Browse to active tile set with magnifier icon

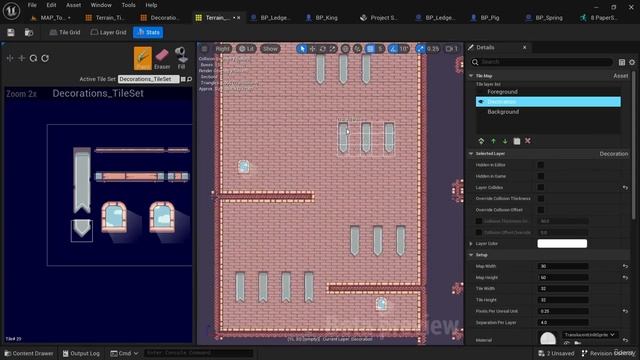(189, 79)
